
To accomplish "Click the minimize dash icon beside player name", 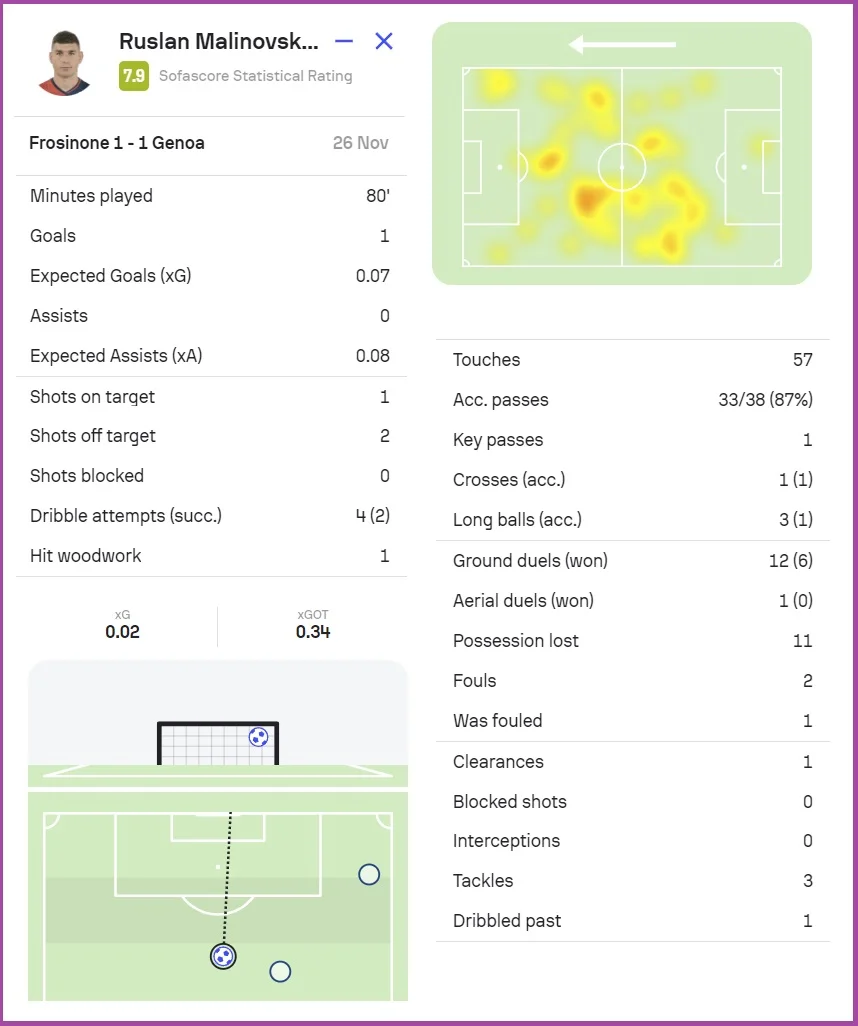I will [x=344, y=41].
